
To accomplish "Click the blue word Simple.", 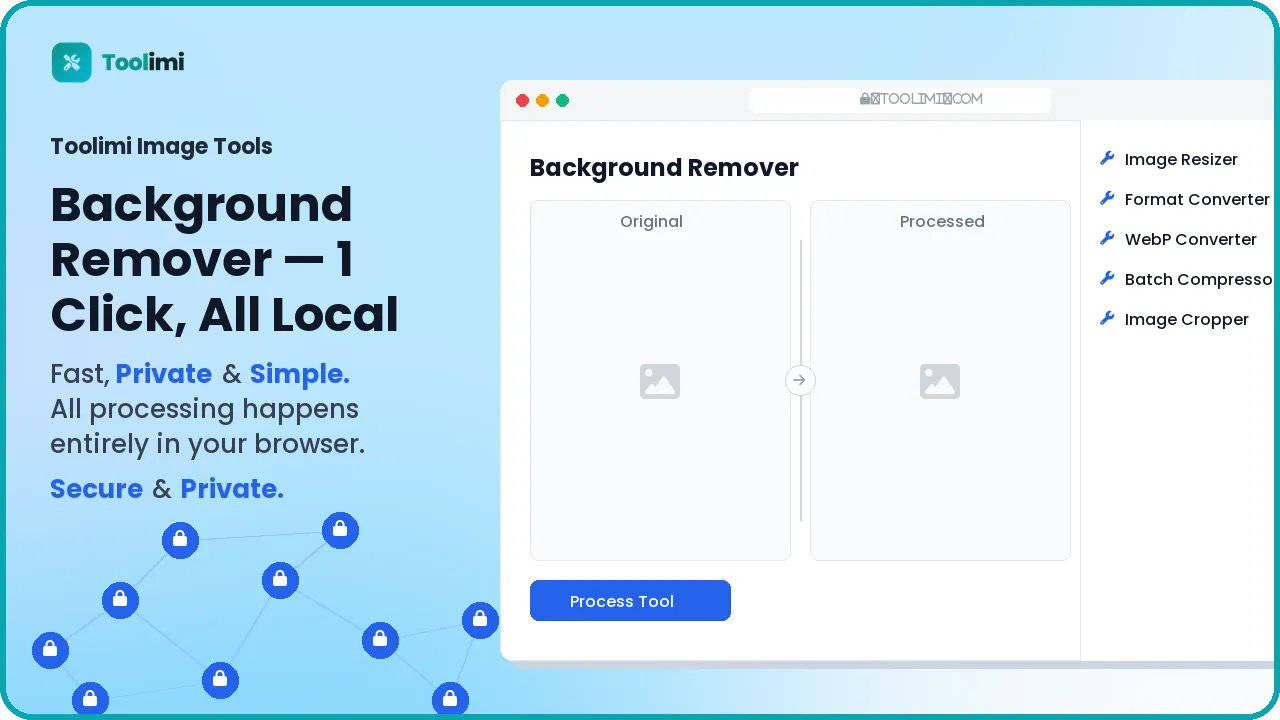I will pos(299,374).
